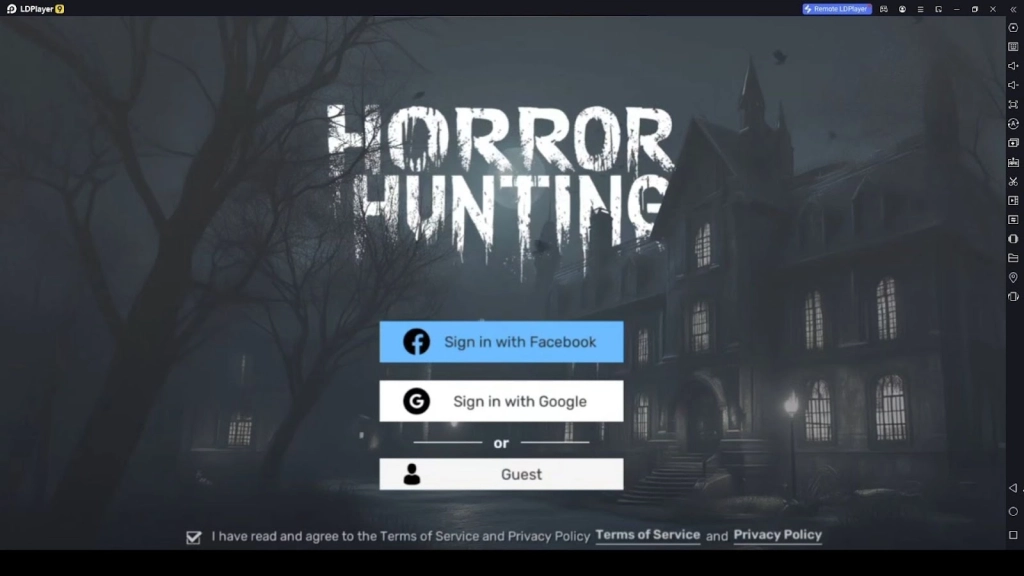Image resolution: width=1024 pixels, height=576 pixels.
Task: Restore down the LDPlayer window
Action: 974,9
